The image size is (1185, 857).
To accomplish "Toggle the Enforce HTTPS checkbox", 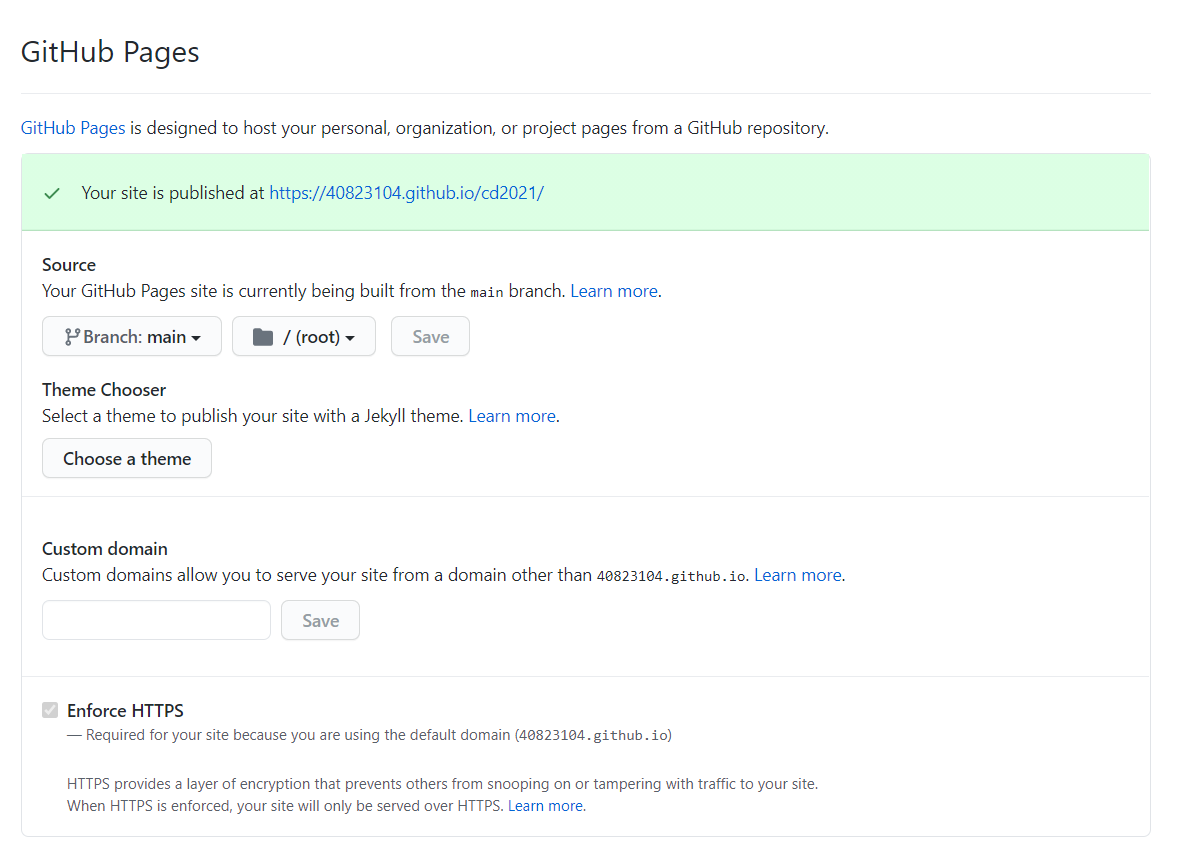I will (x=50, y=710).
